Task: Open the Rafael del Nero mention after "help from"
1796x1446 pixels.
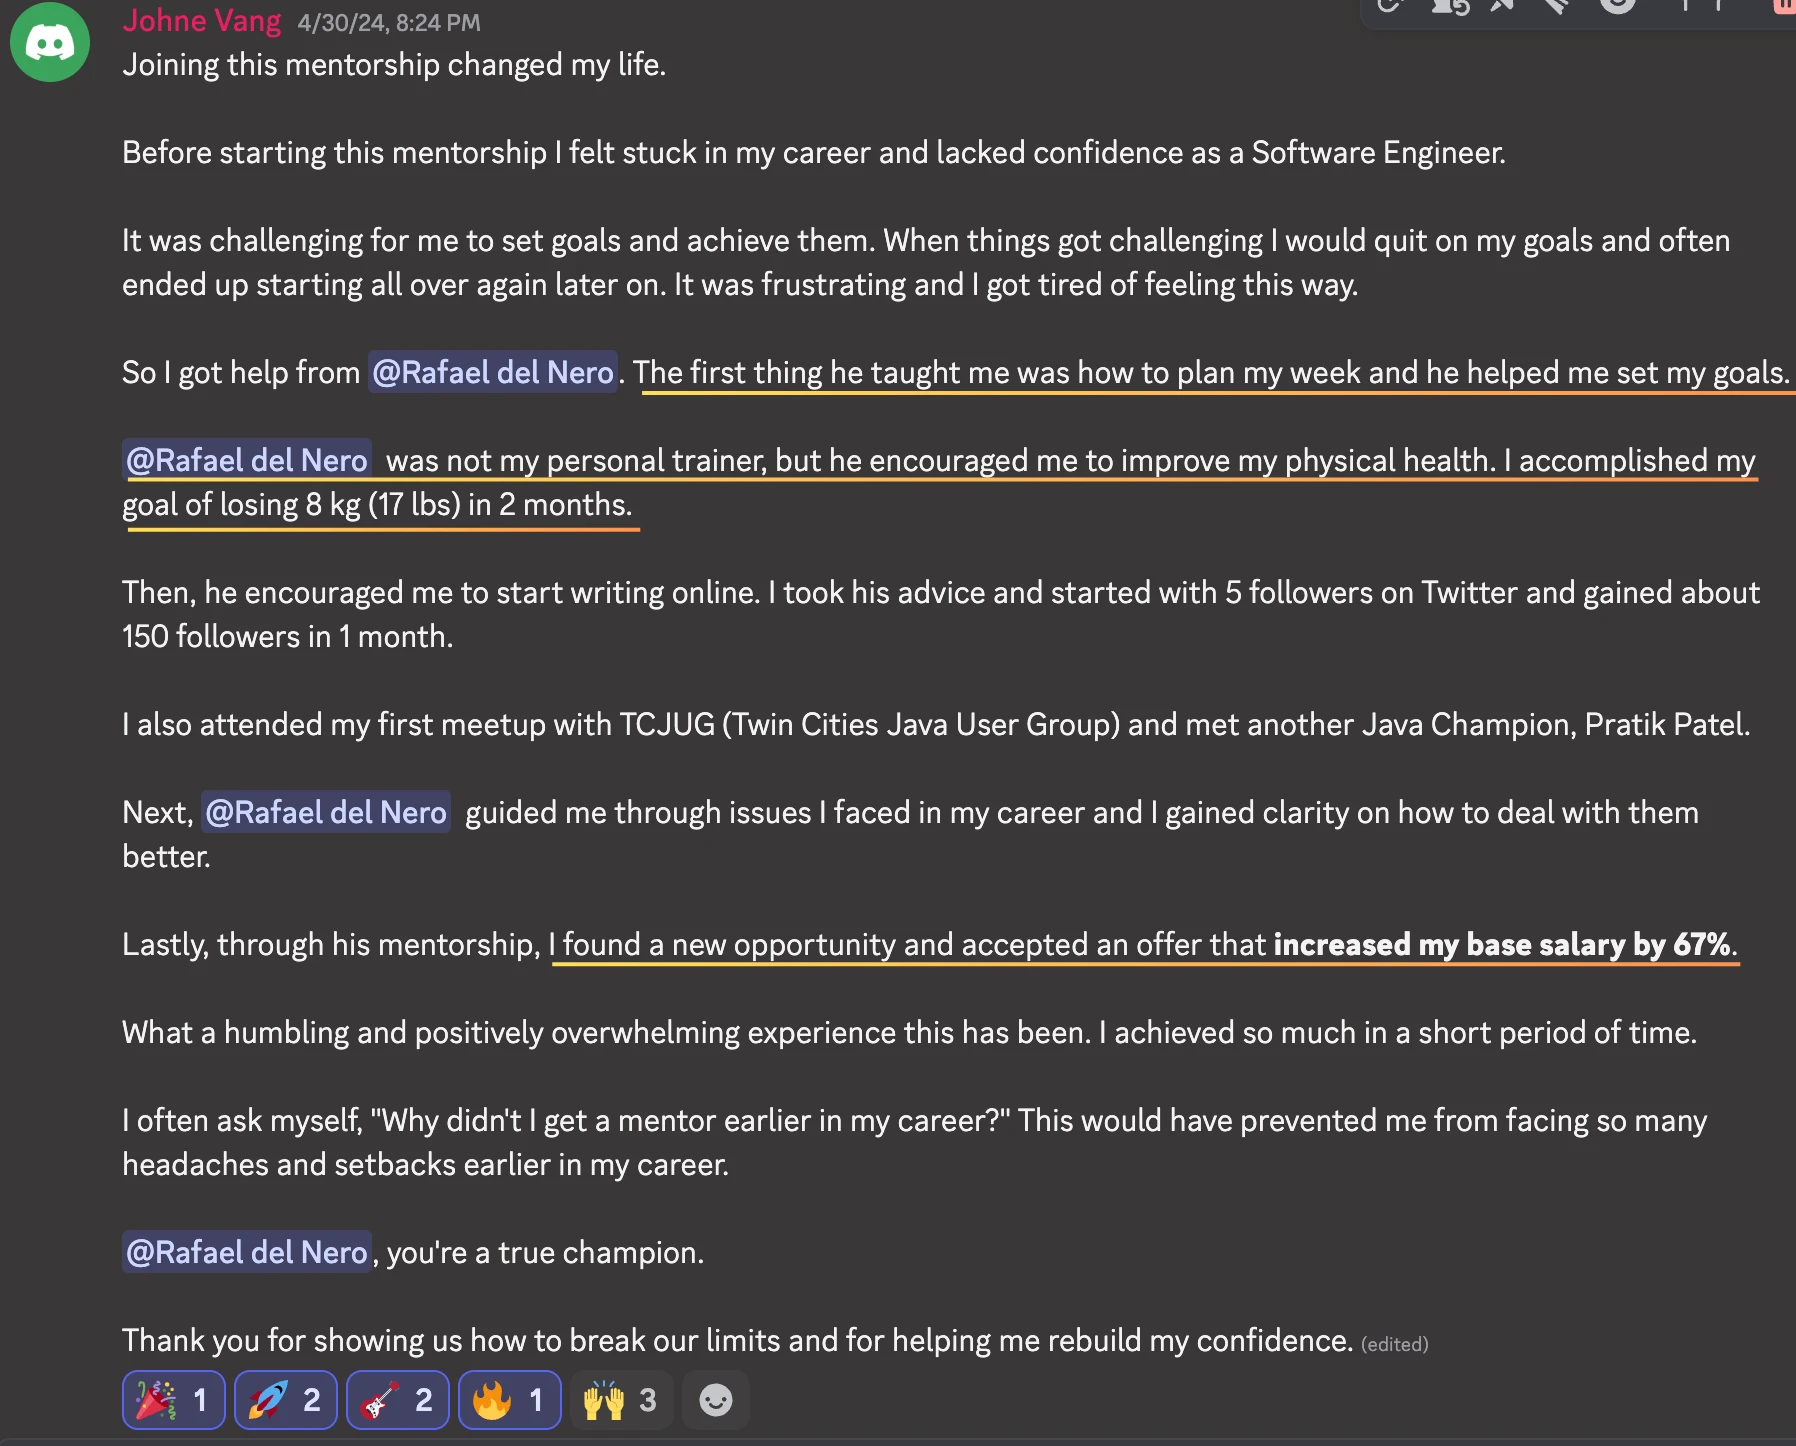Action: click(x=492, y=373)
